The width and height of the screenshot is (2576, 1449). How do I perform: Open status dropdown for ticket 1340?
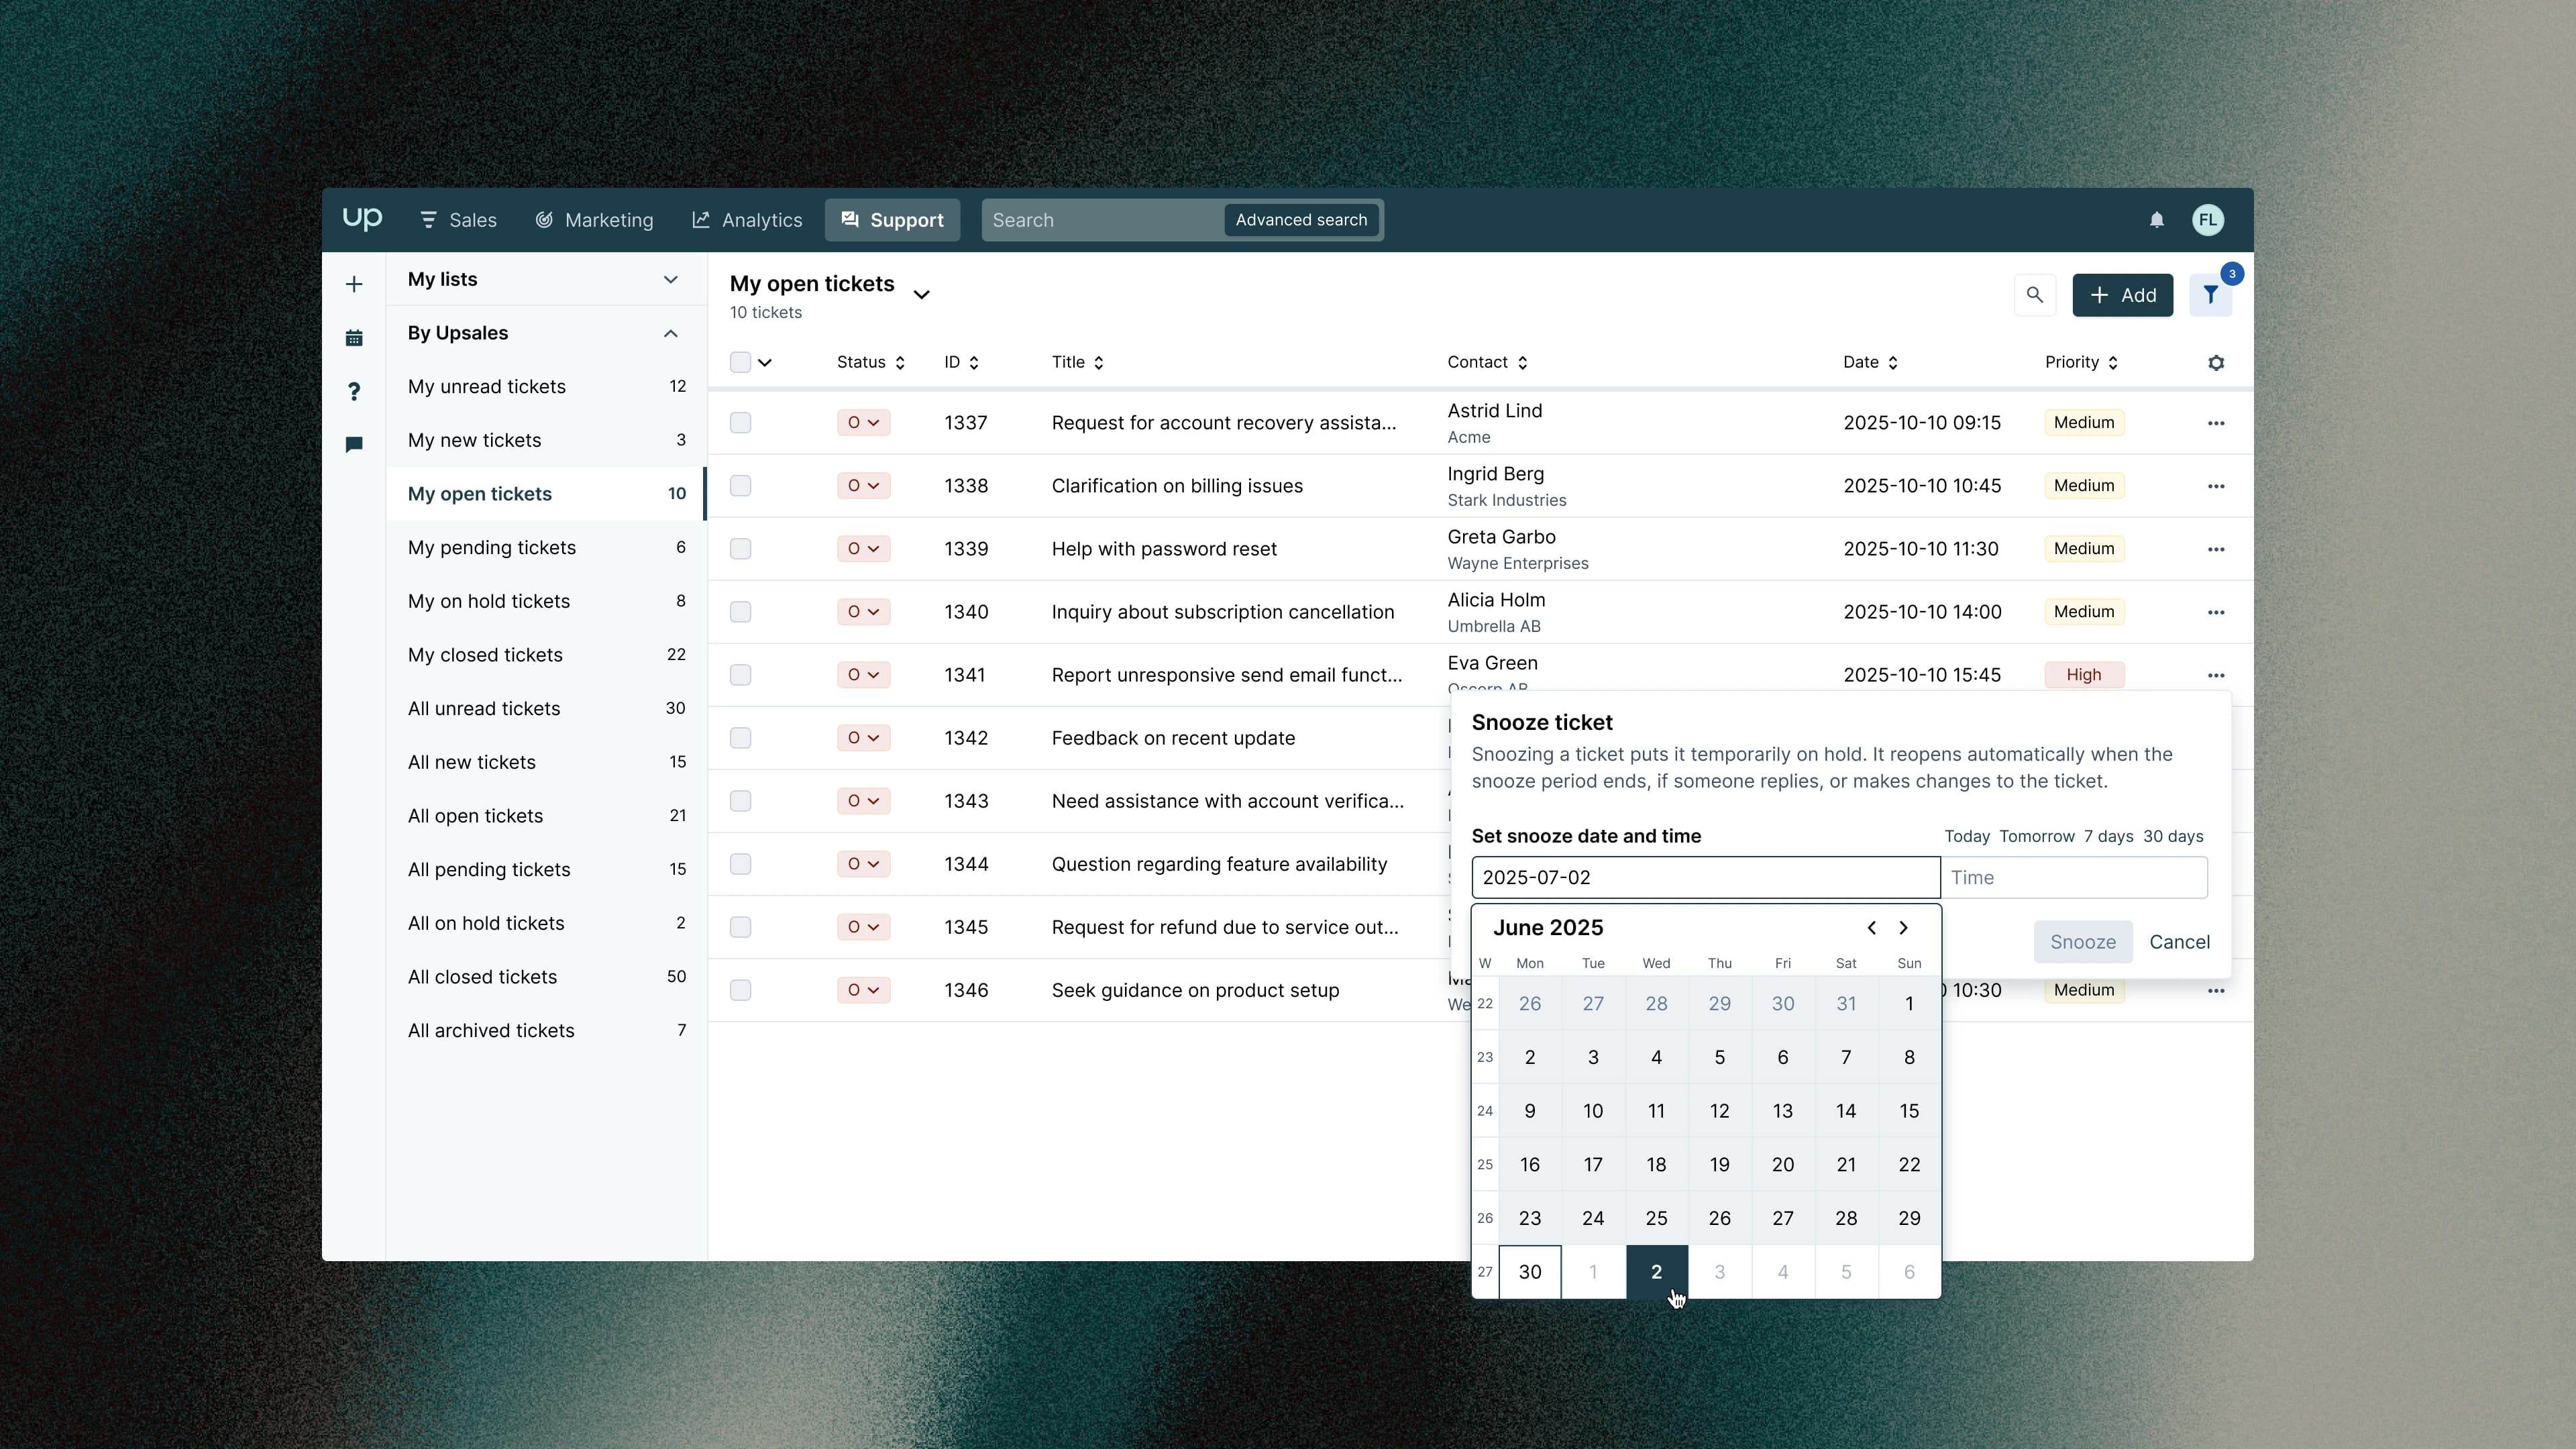pos(863,612)
